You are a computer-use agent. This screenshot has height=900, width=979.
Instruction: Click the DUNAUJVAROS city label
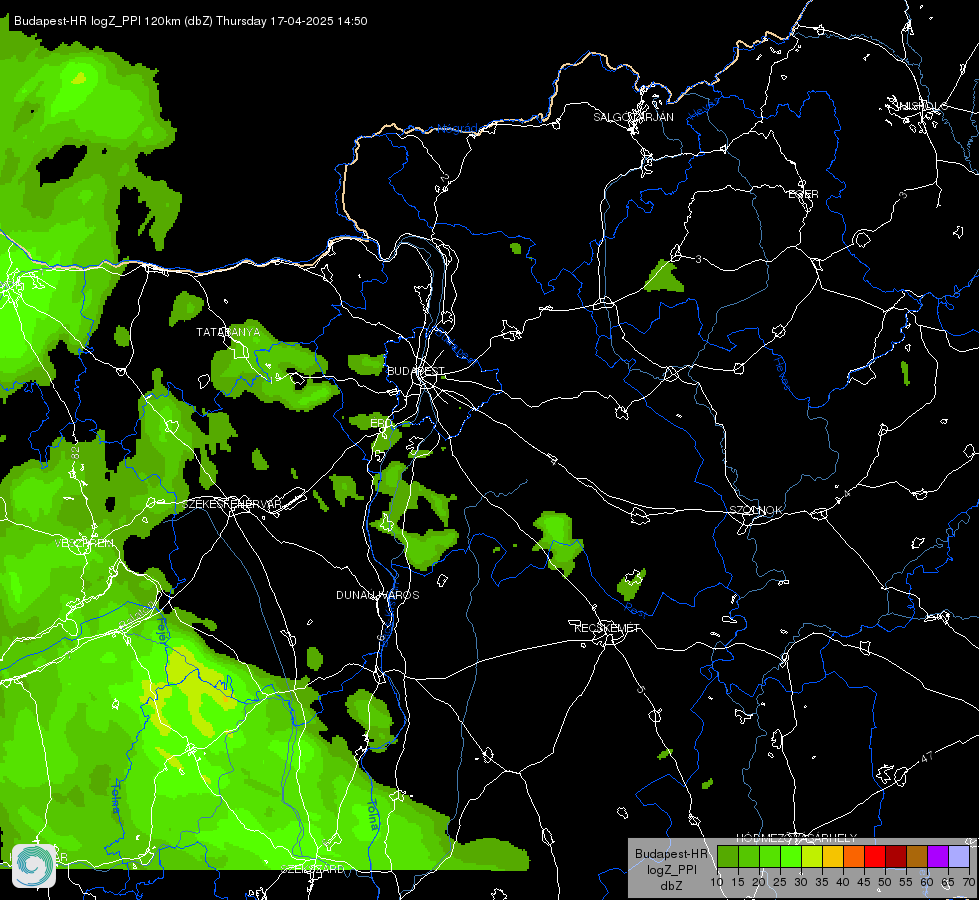(378, 595)
